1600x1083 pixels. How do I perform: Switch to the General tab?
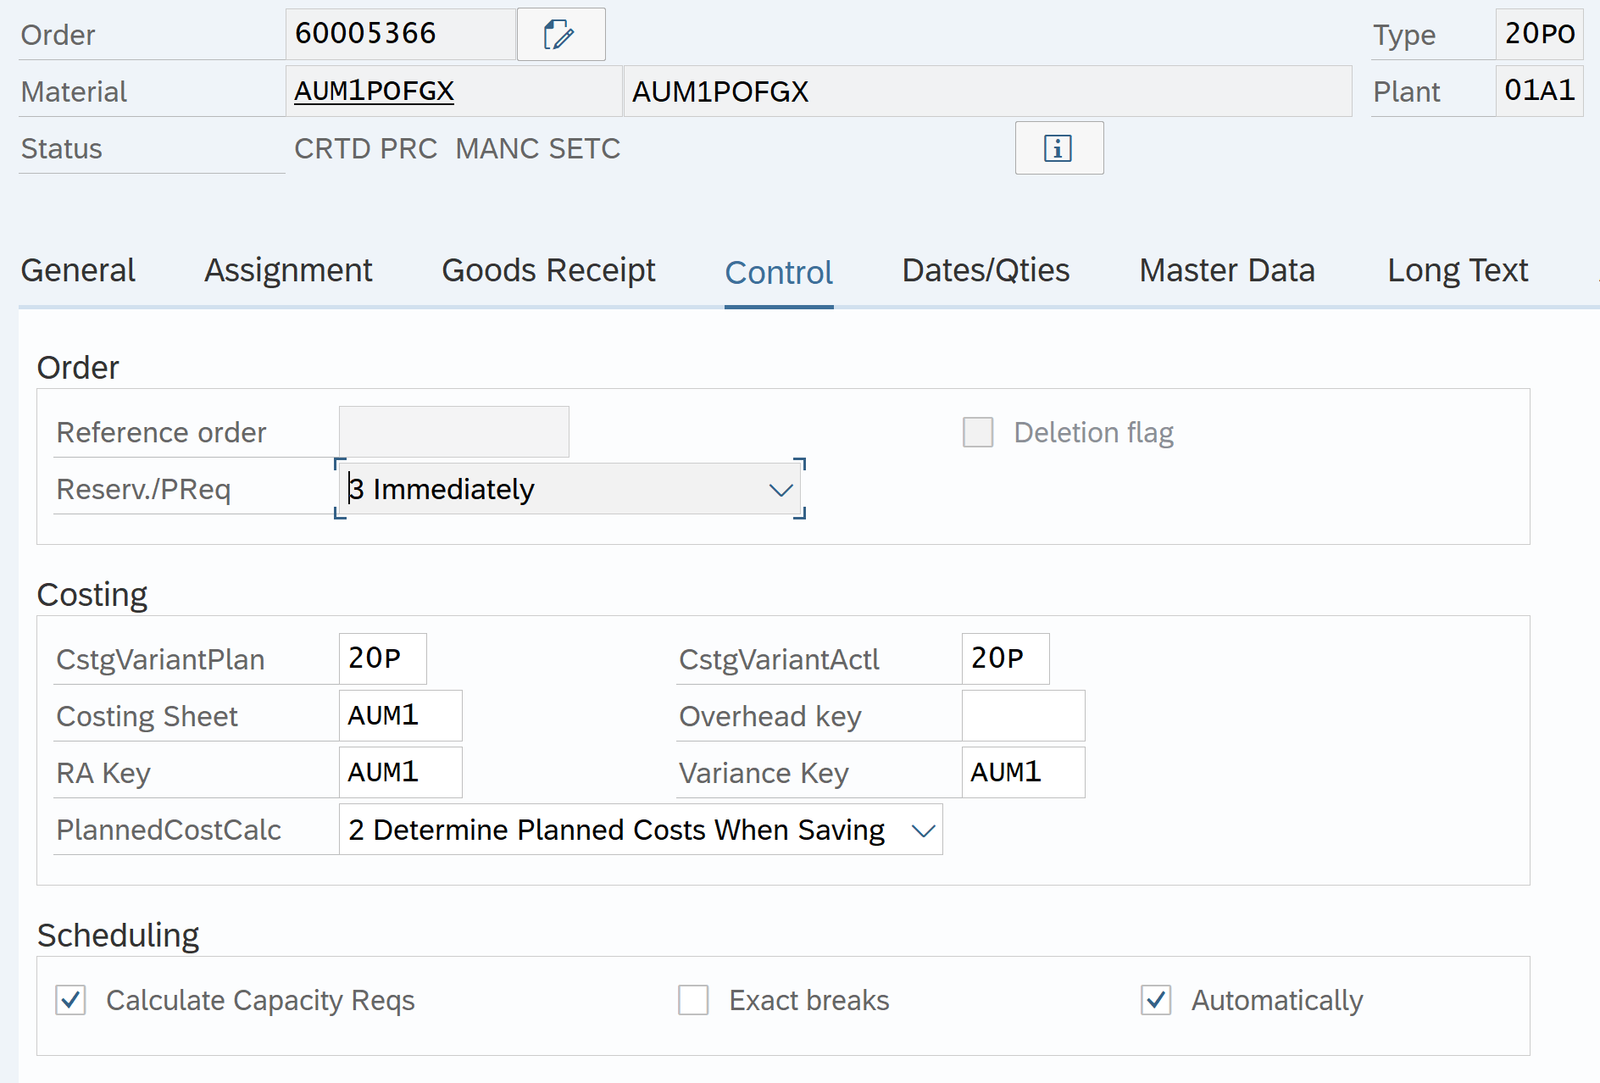pos(78,270)
